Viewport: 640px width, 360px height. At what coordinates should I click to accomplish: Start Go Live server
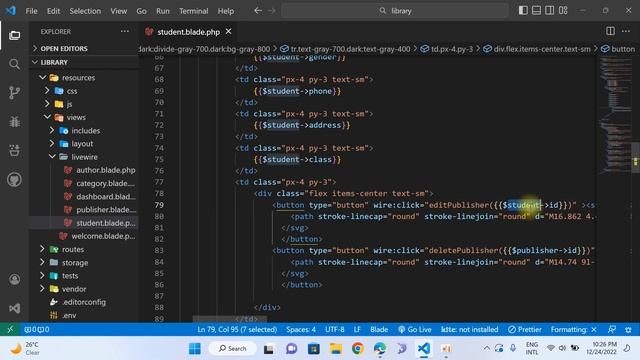pyautogui.click(x=415, y=329)
